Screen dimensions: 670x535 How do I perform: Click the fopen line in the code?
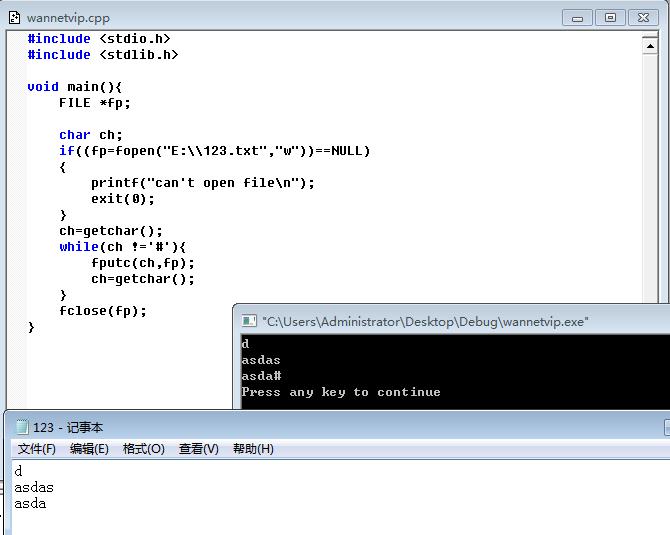pyautogui.click(x=215, y=151)
